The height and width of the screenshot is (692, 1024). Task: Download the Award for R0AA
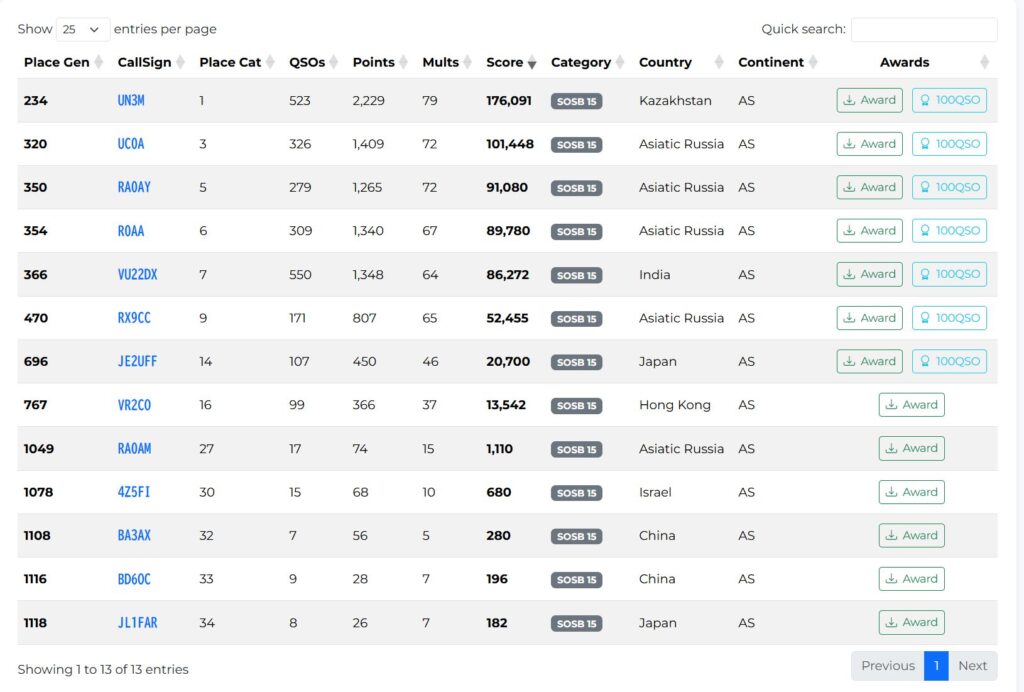(x=870, y=230)
